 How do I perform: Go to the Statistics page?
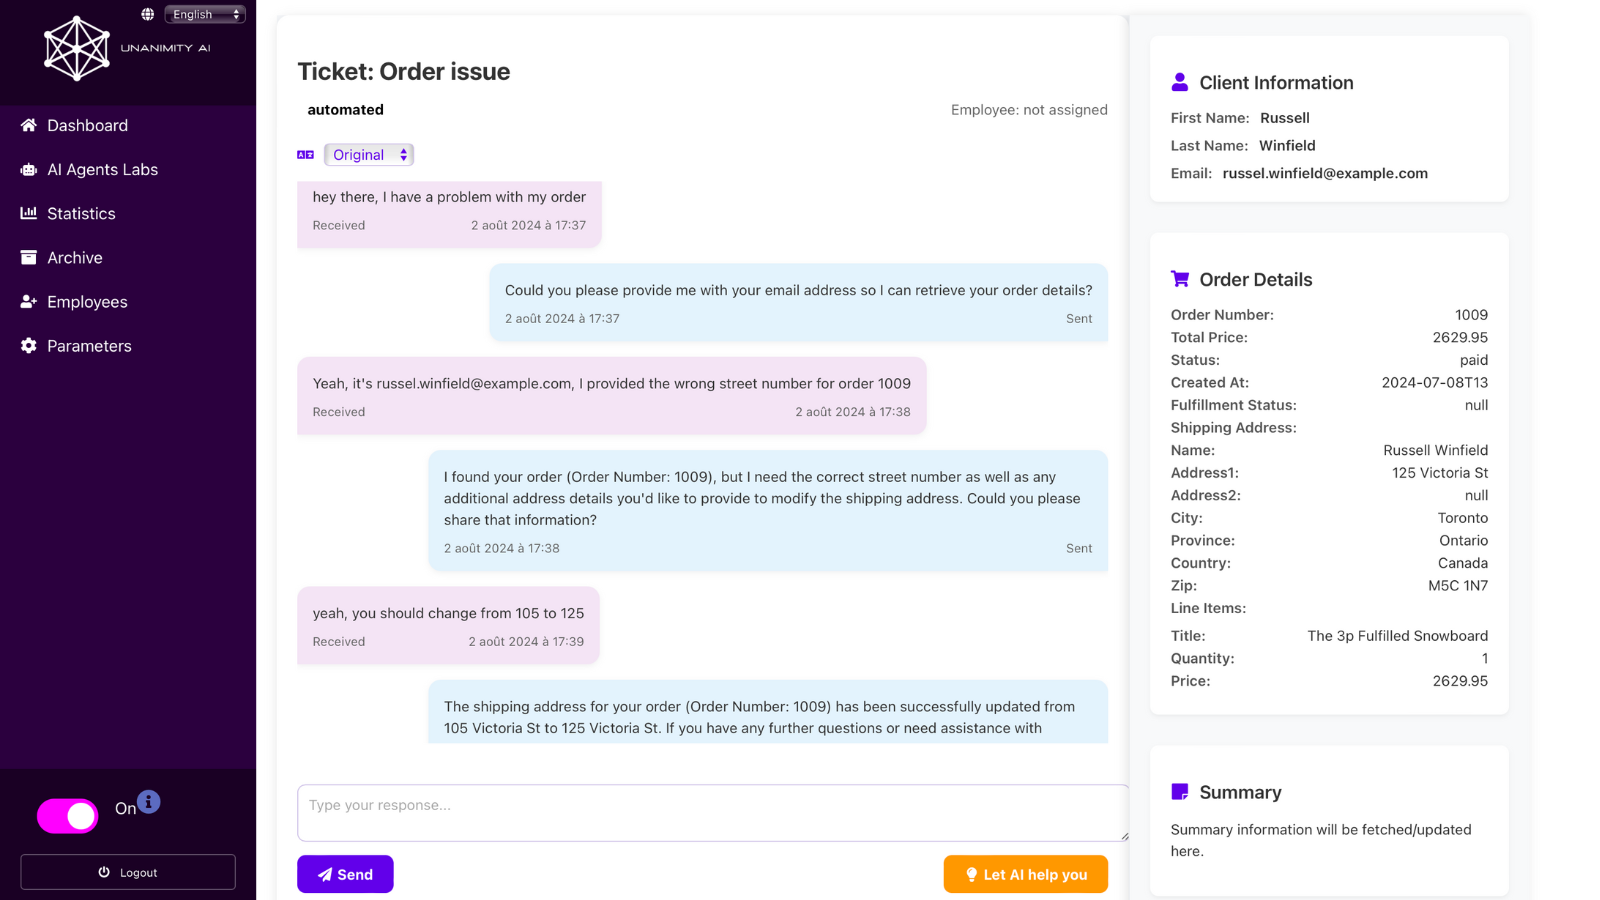tap(81, 214)
